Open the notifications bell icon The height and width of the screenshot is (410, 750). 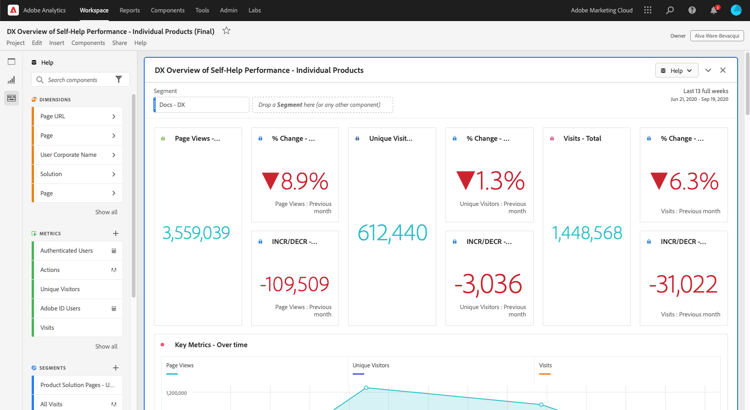click(x=714, y=10)
